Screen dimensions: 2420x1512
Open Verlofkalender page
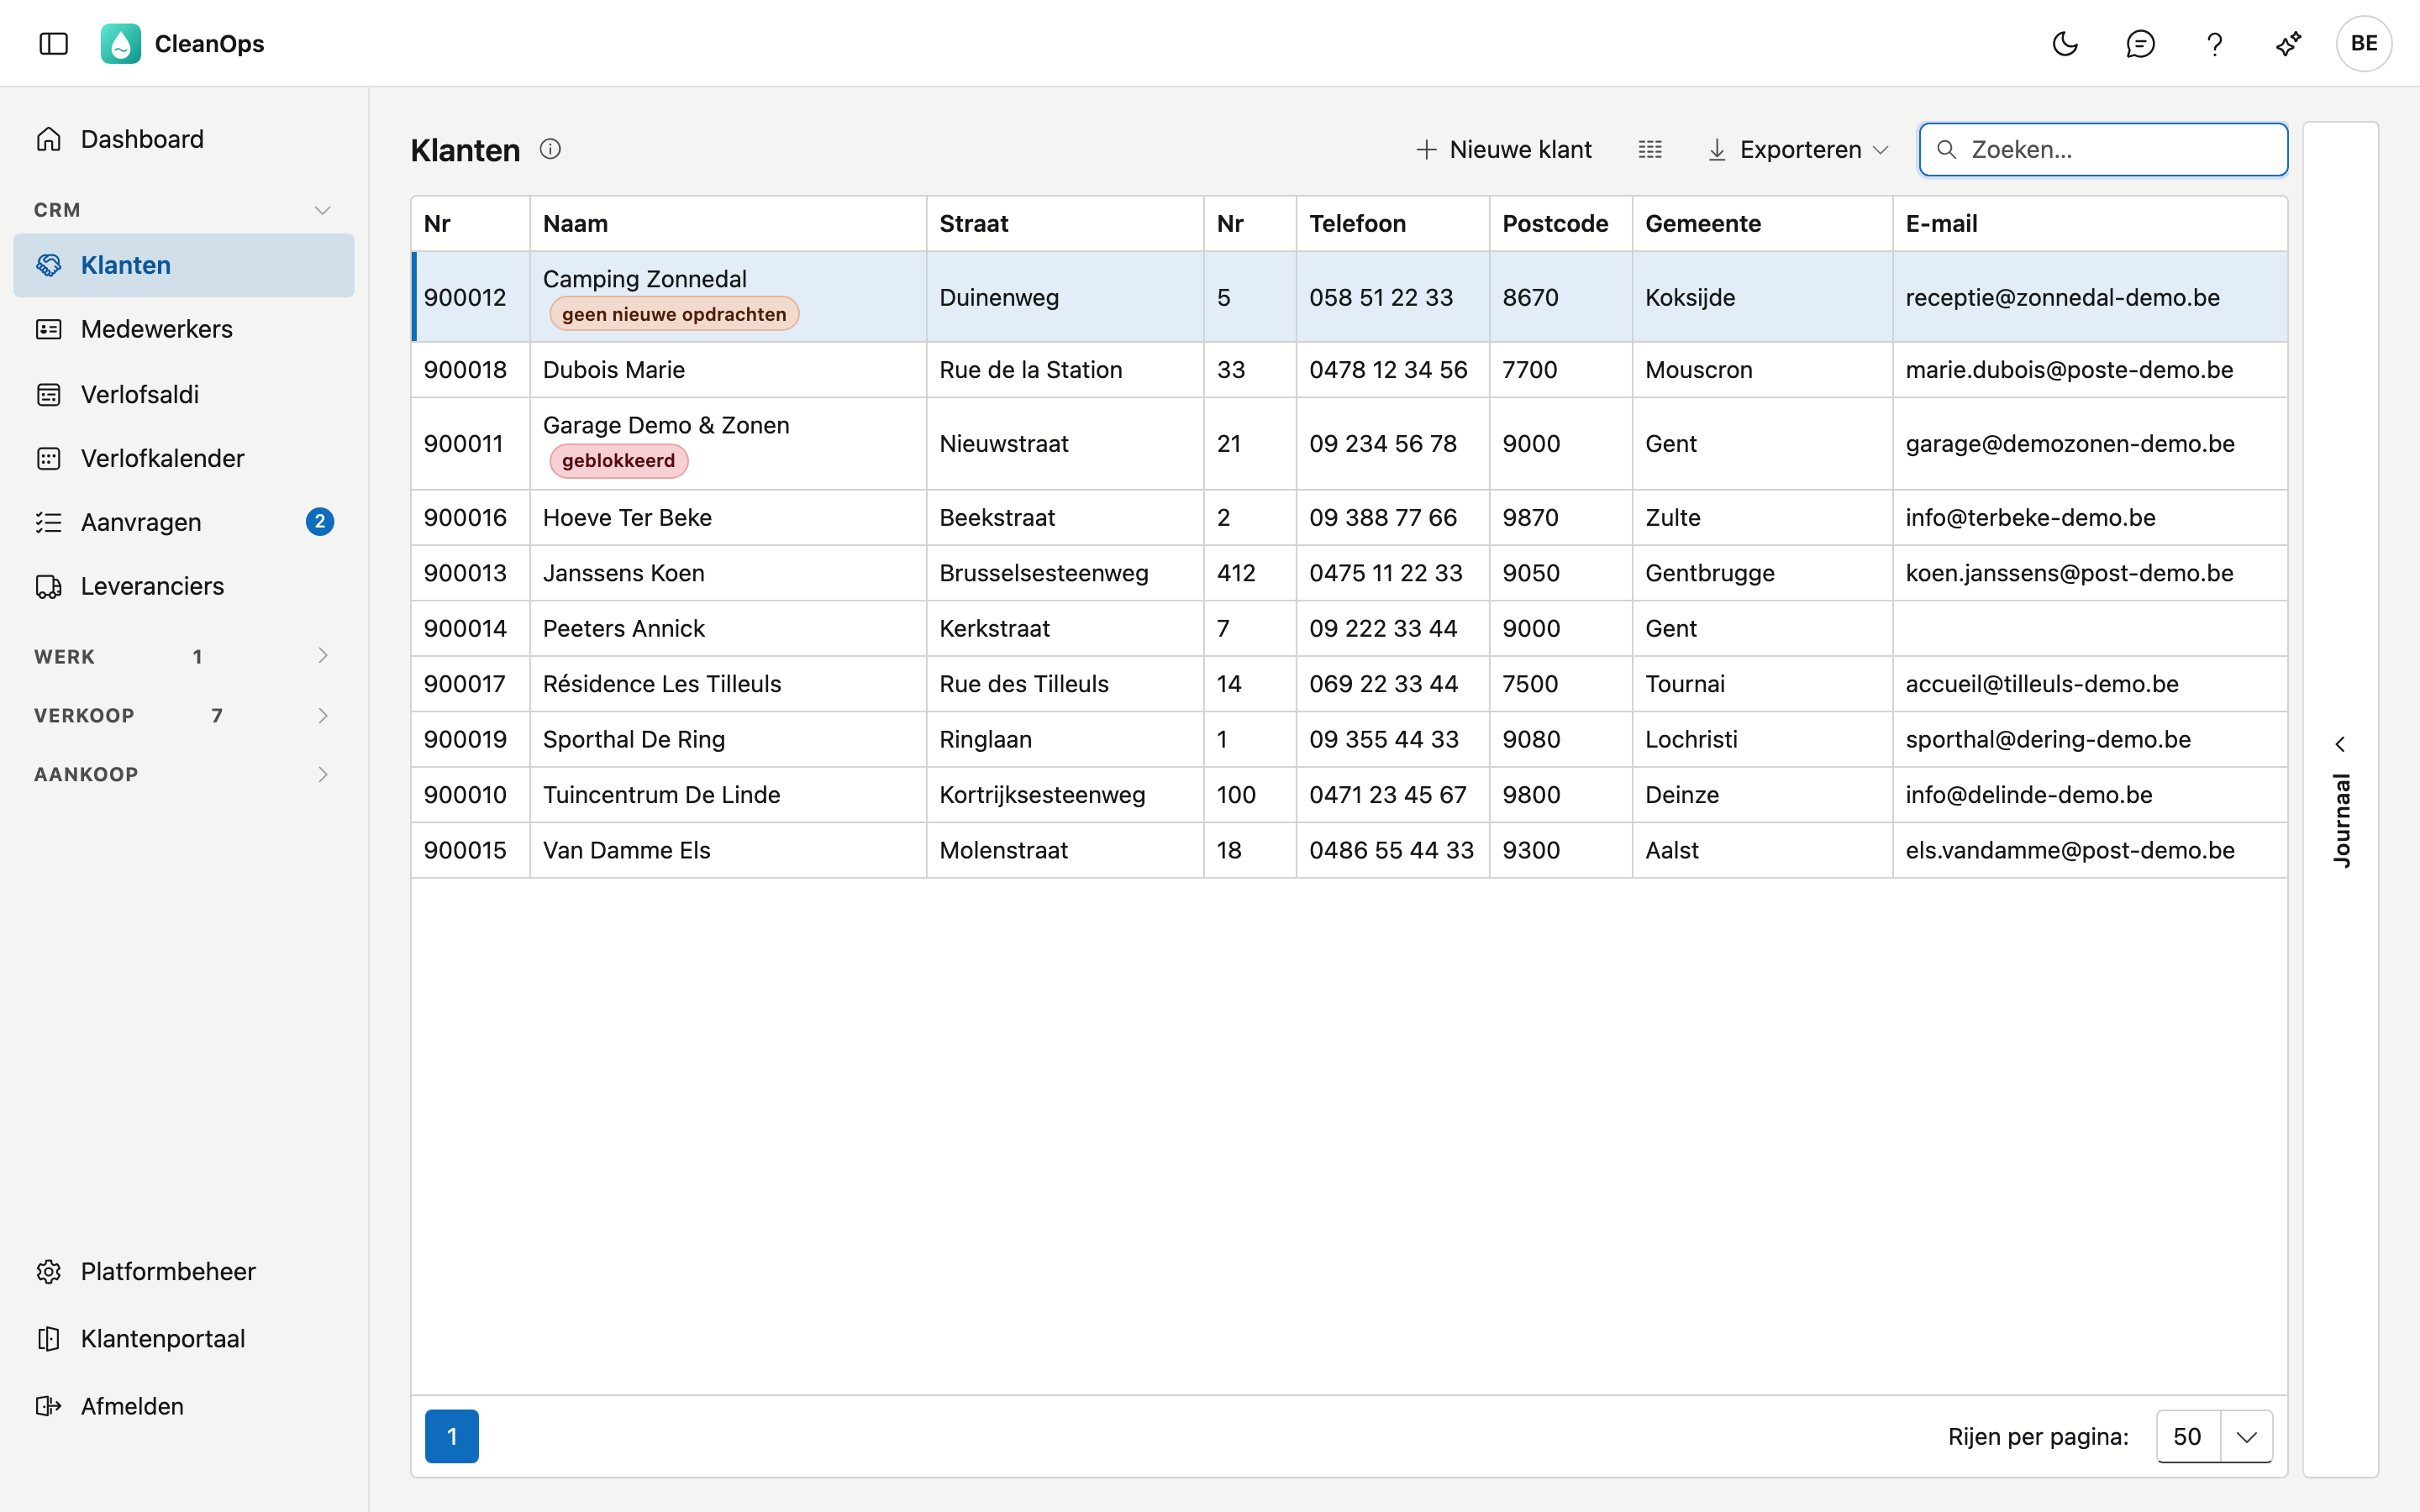point(184,458)
